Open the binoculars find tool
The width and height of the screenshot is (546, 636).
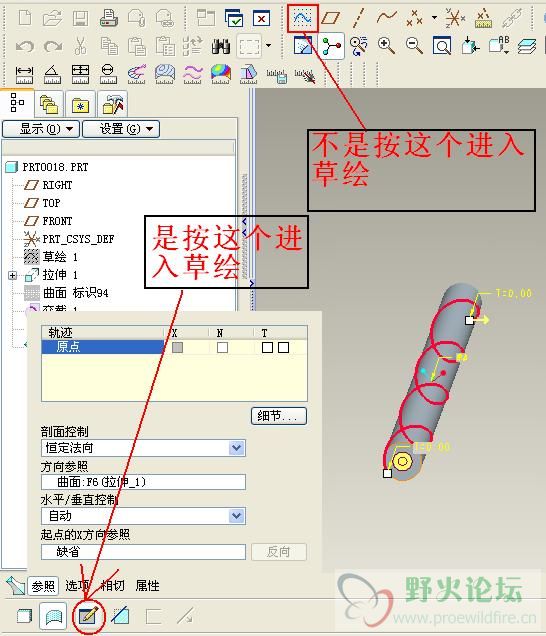220,46
